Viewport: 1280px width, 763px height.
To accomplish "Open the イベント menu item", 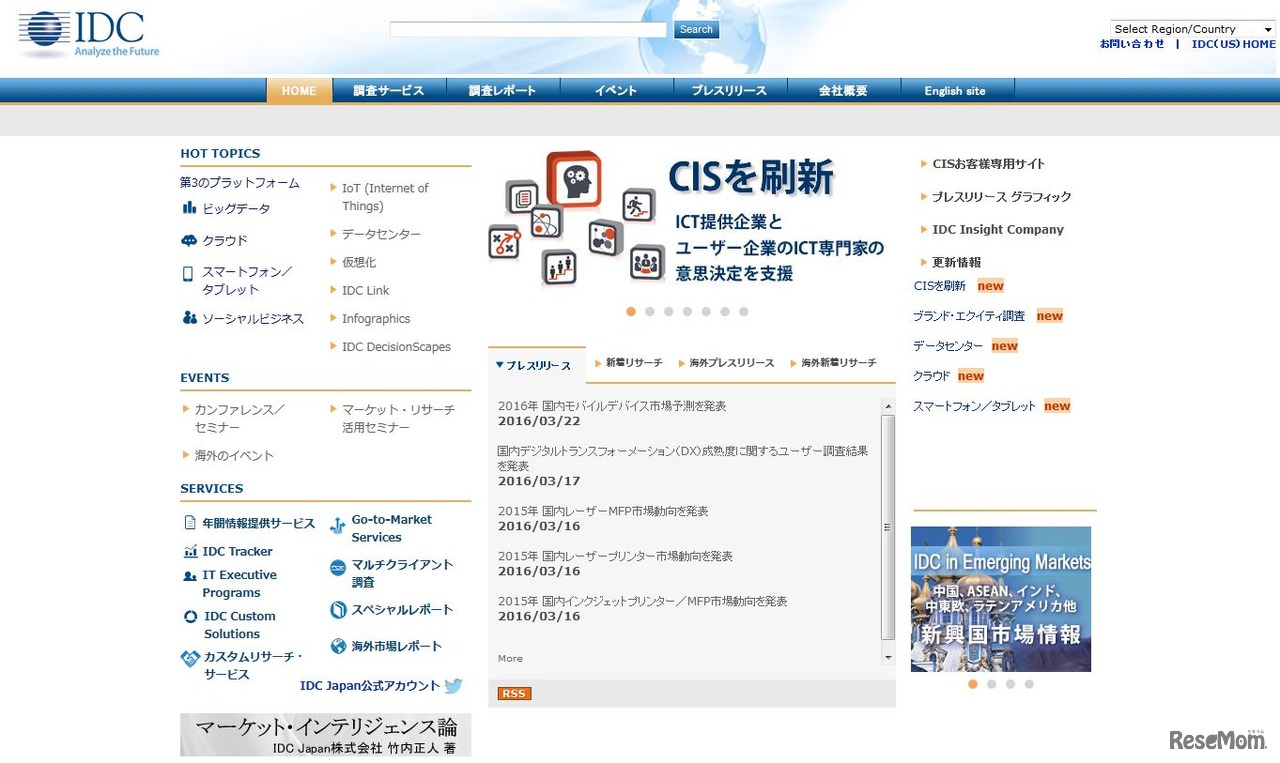I will 615,90.
